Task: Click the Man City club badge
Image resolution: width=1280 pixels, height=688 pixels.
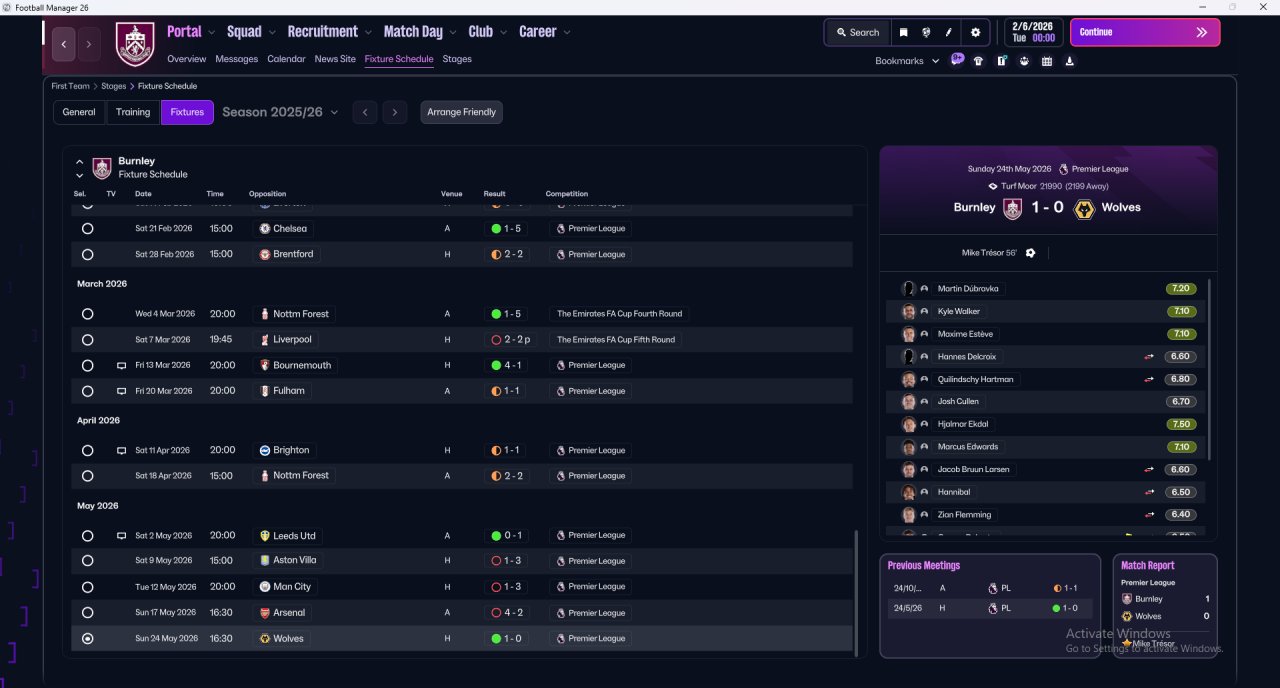Action: (x=264, y=587)
